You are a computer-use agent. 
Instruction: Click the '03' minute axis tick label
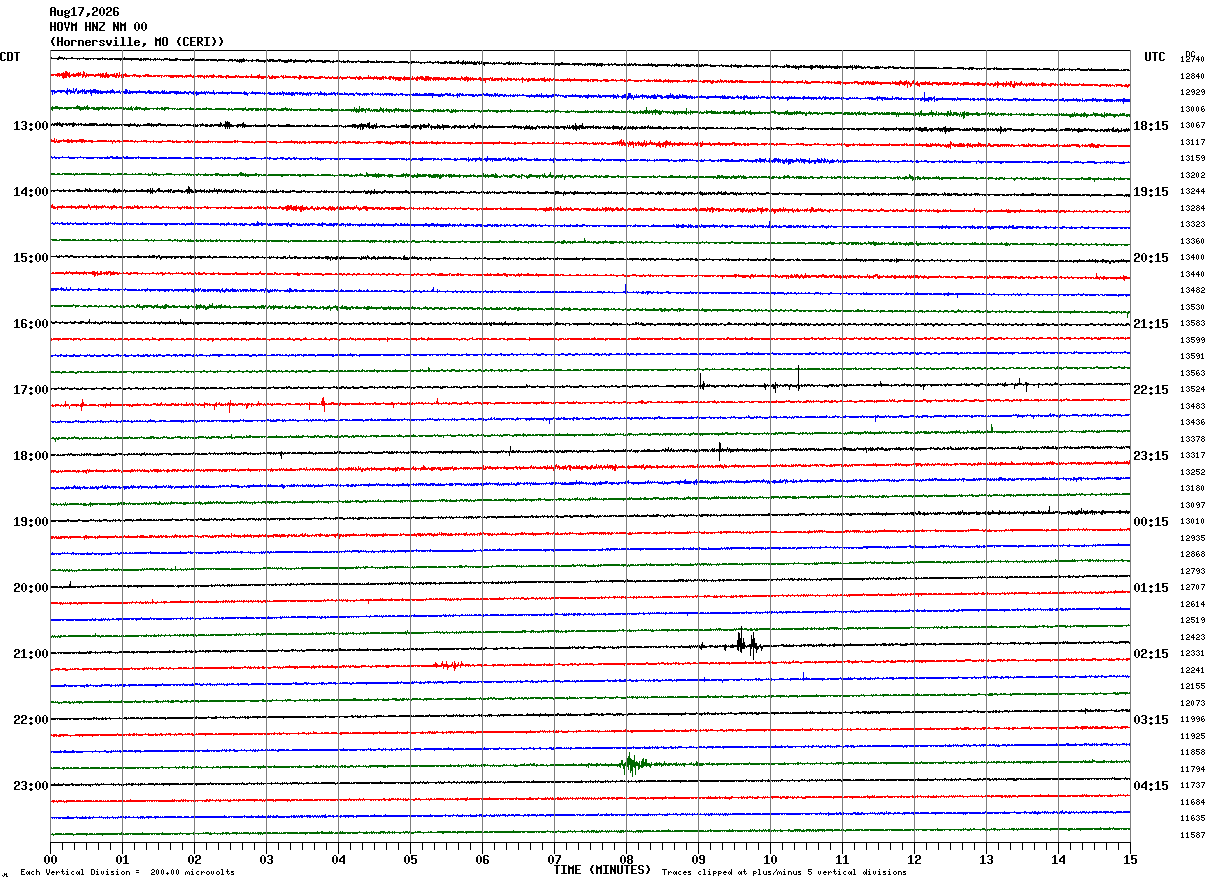click(266, 859)
